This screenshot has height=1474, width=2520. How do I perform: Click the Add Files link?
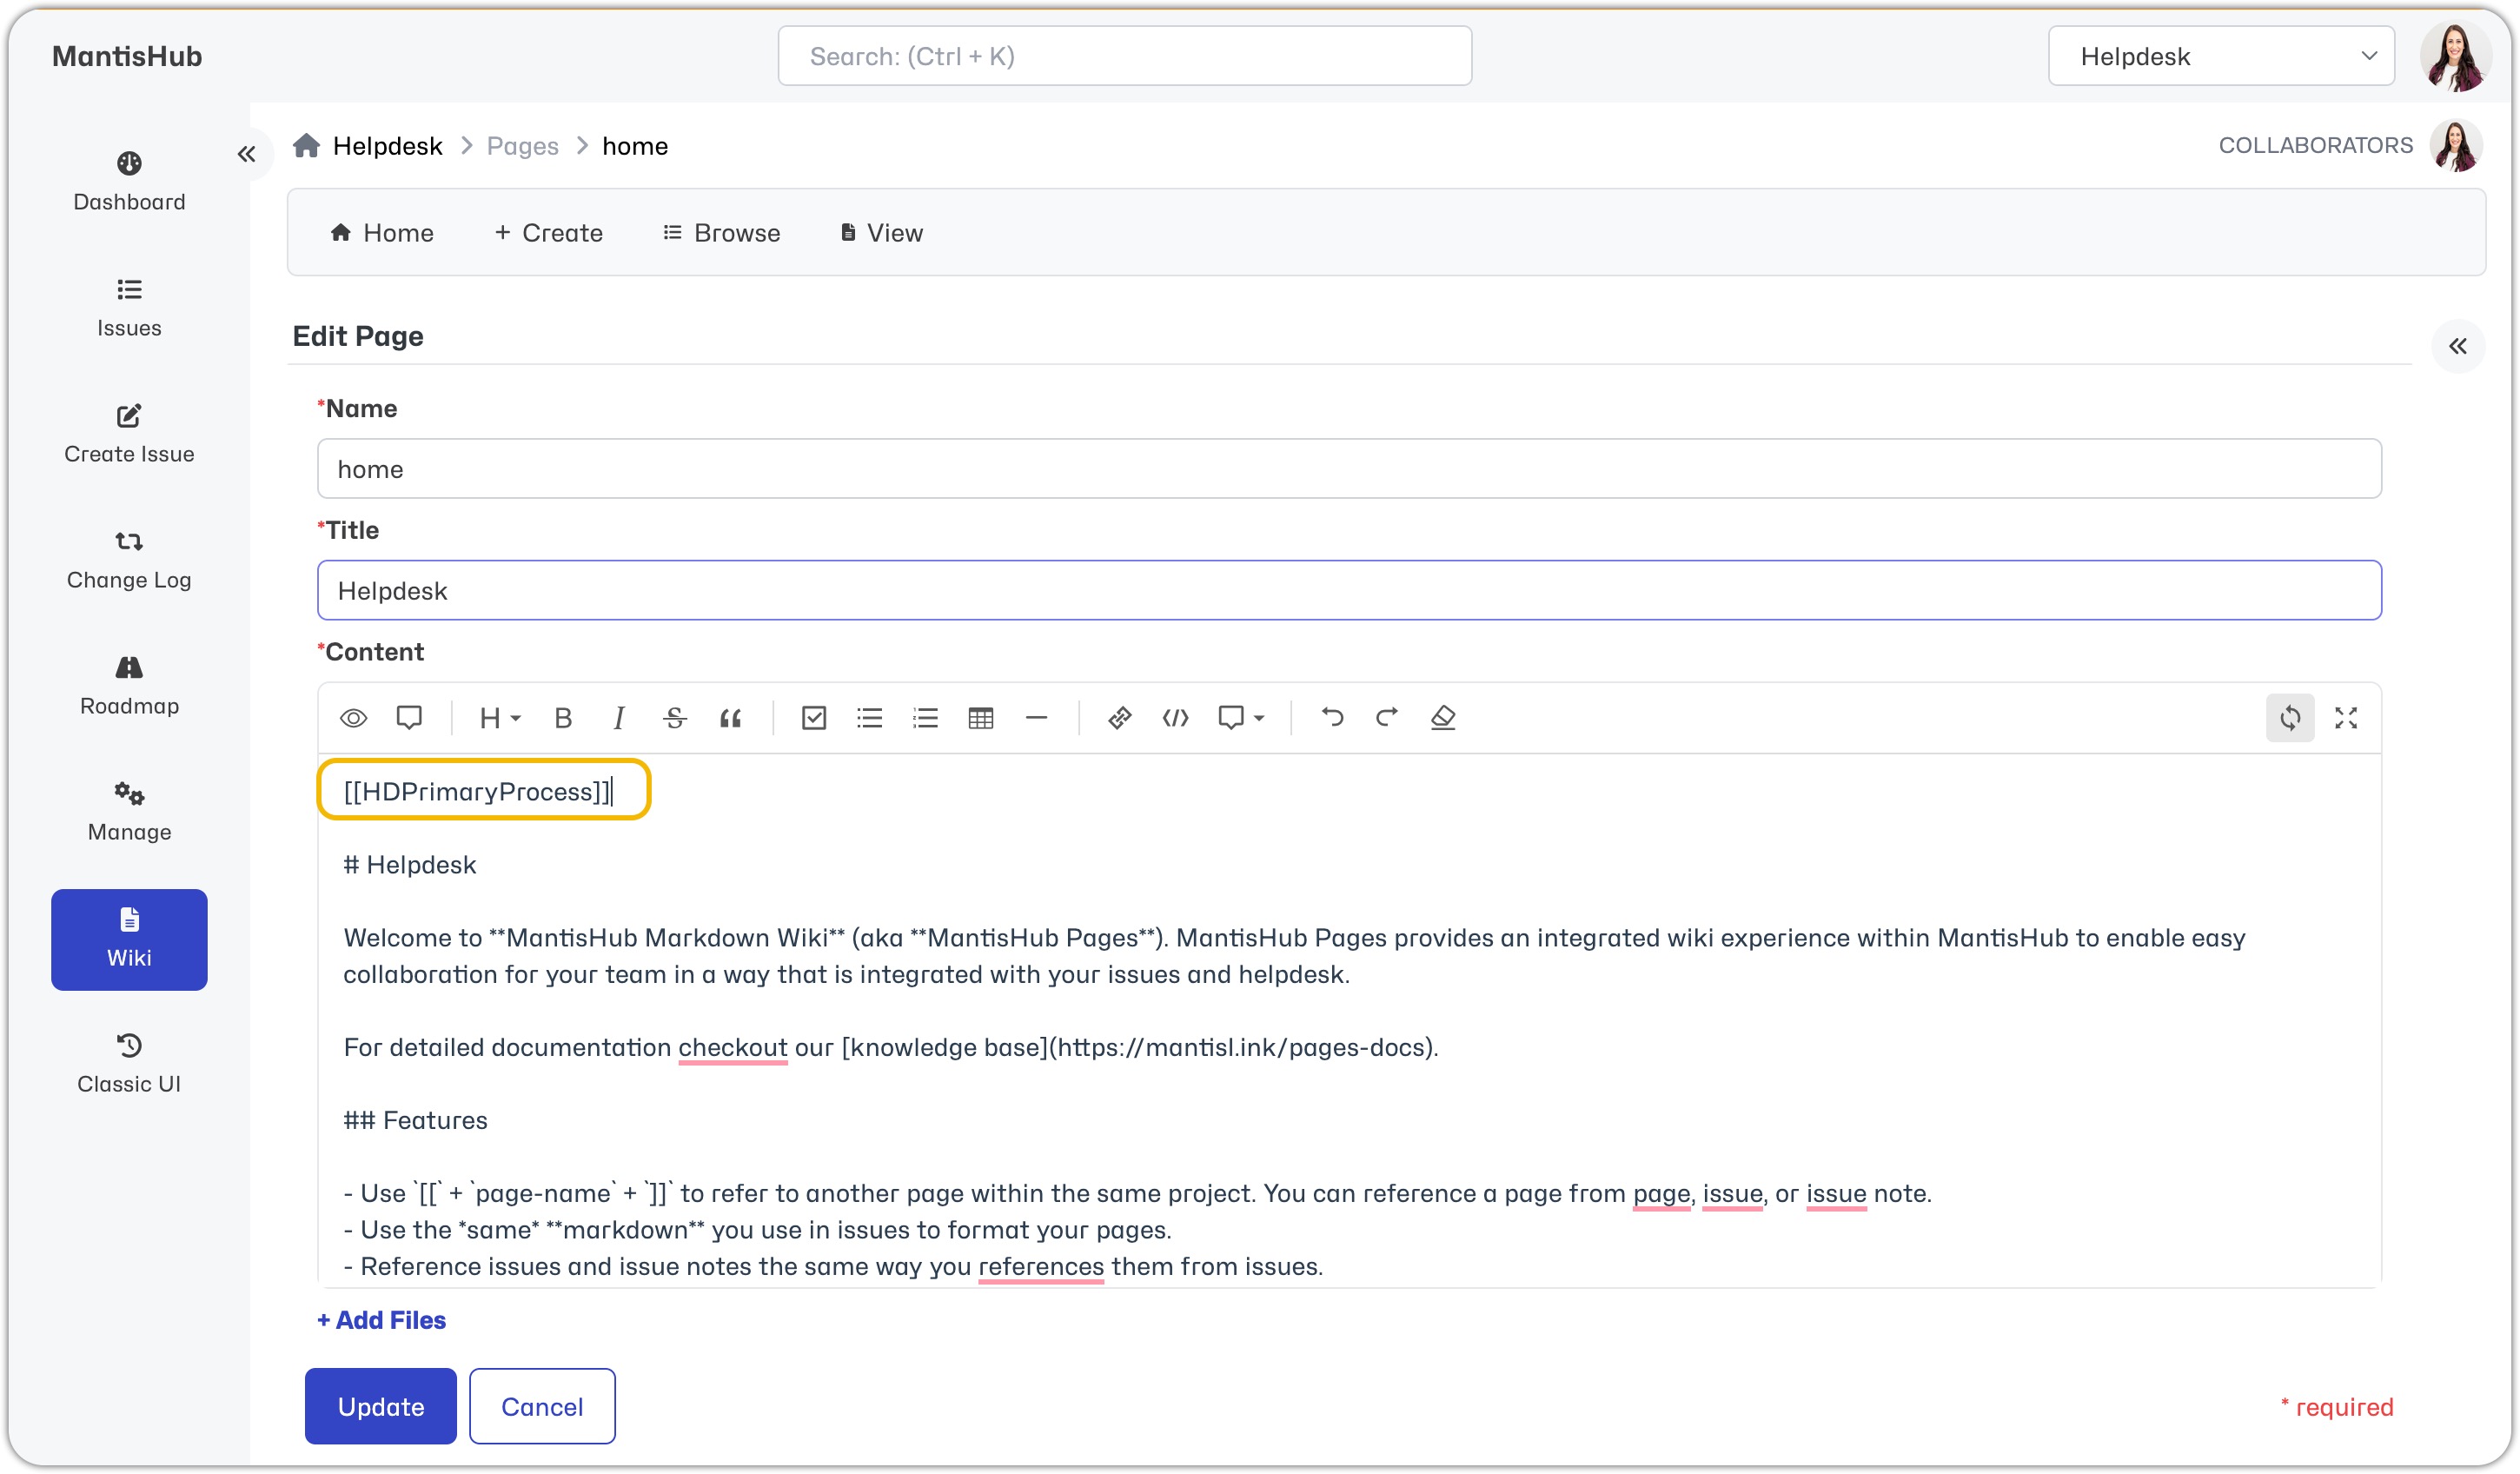coord(382,1320)
